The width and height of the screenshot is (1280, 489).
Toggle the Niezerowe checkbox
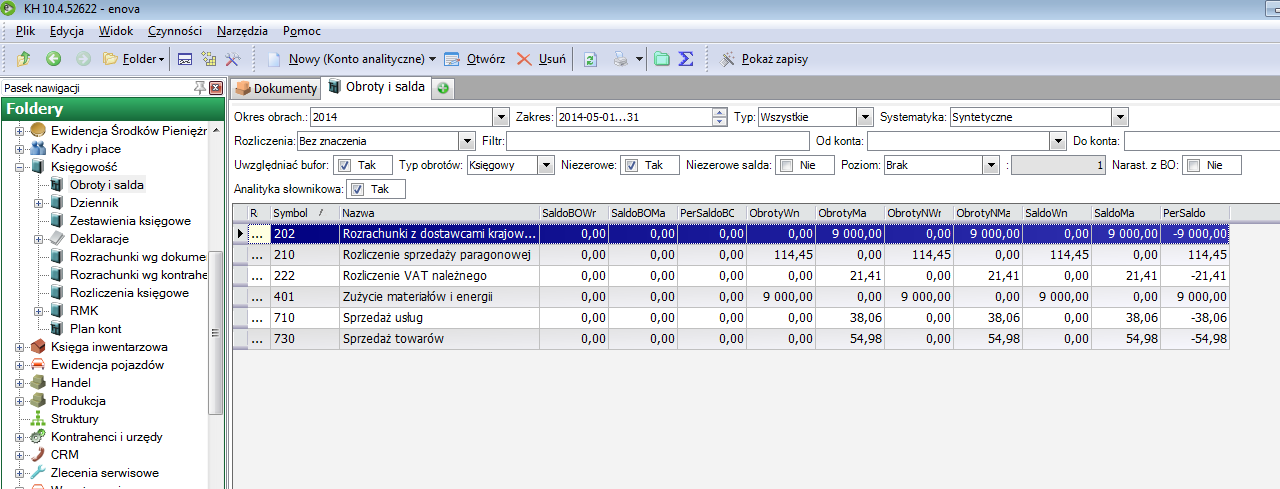pos(631,165)
